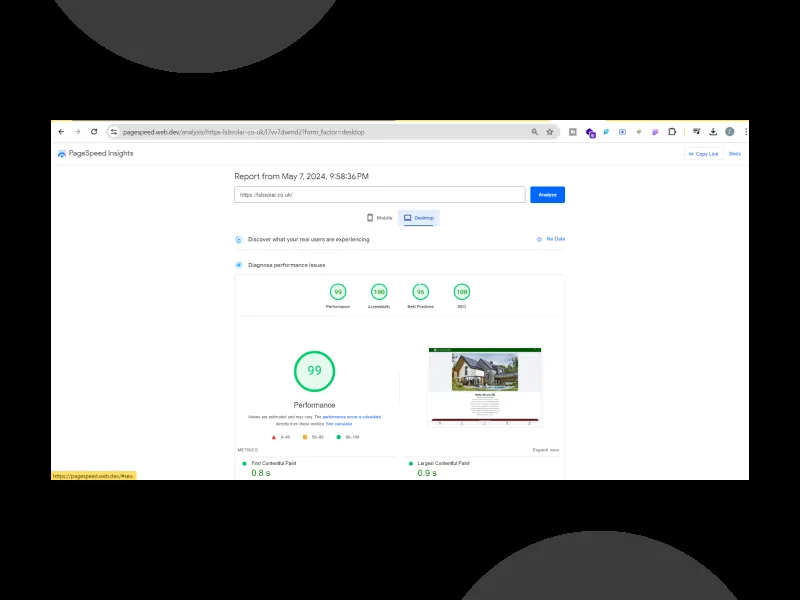
Task: Bookmark this page with the star icon
Action: click(x=549, y=132)
